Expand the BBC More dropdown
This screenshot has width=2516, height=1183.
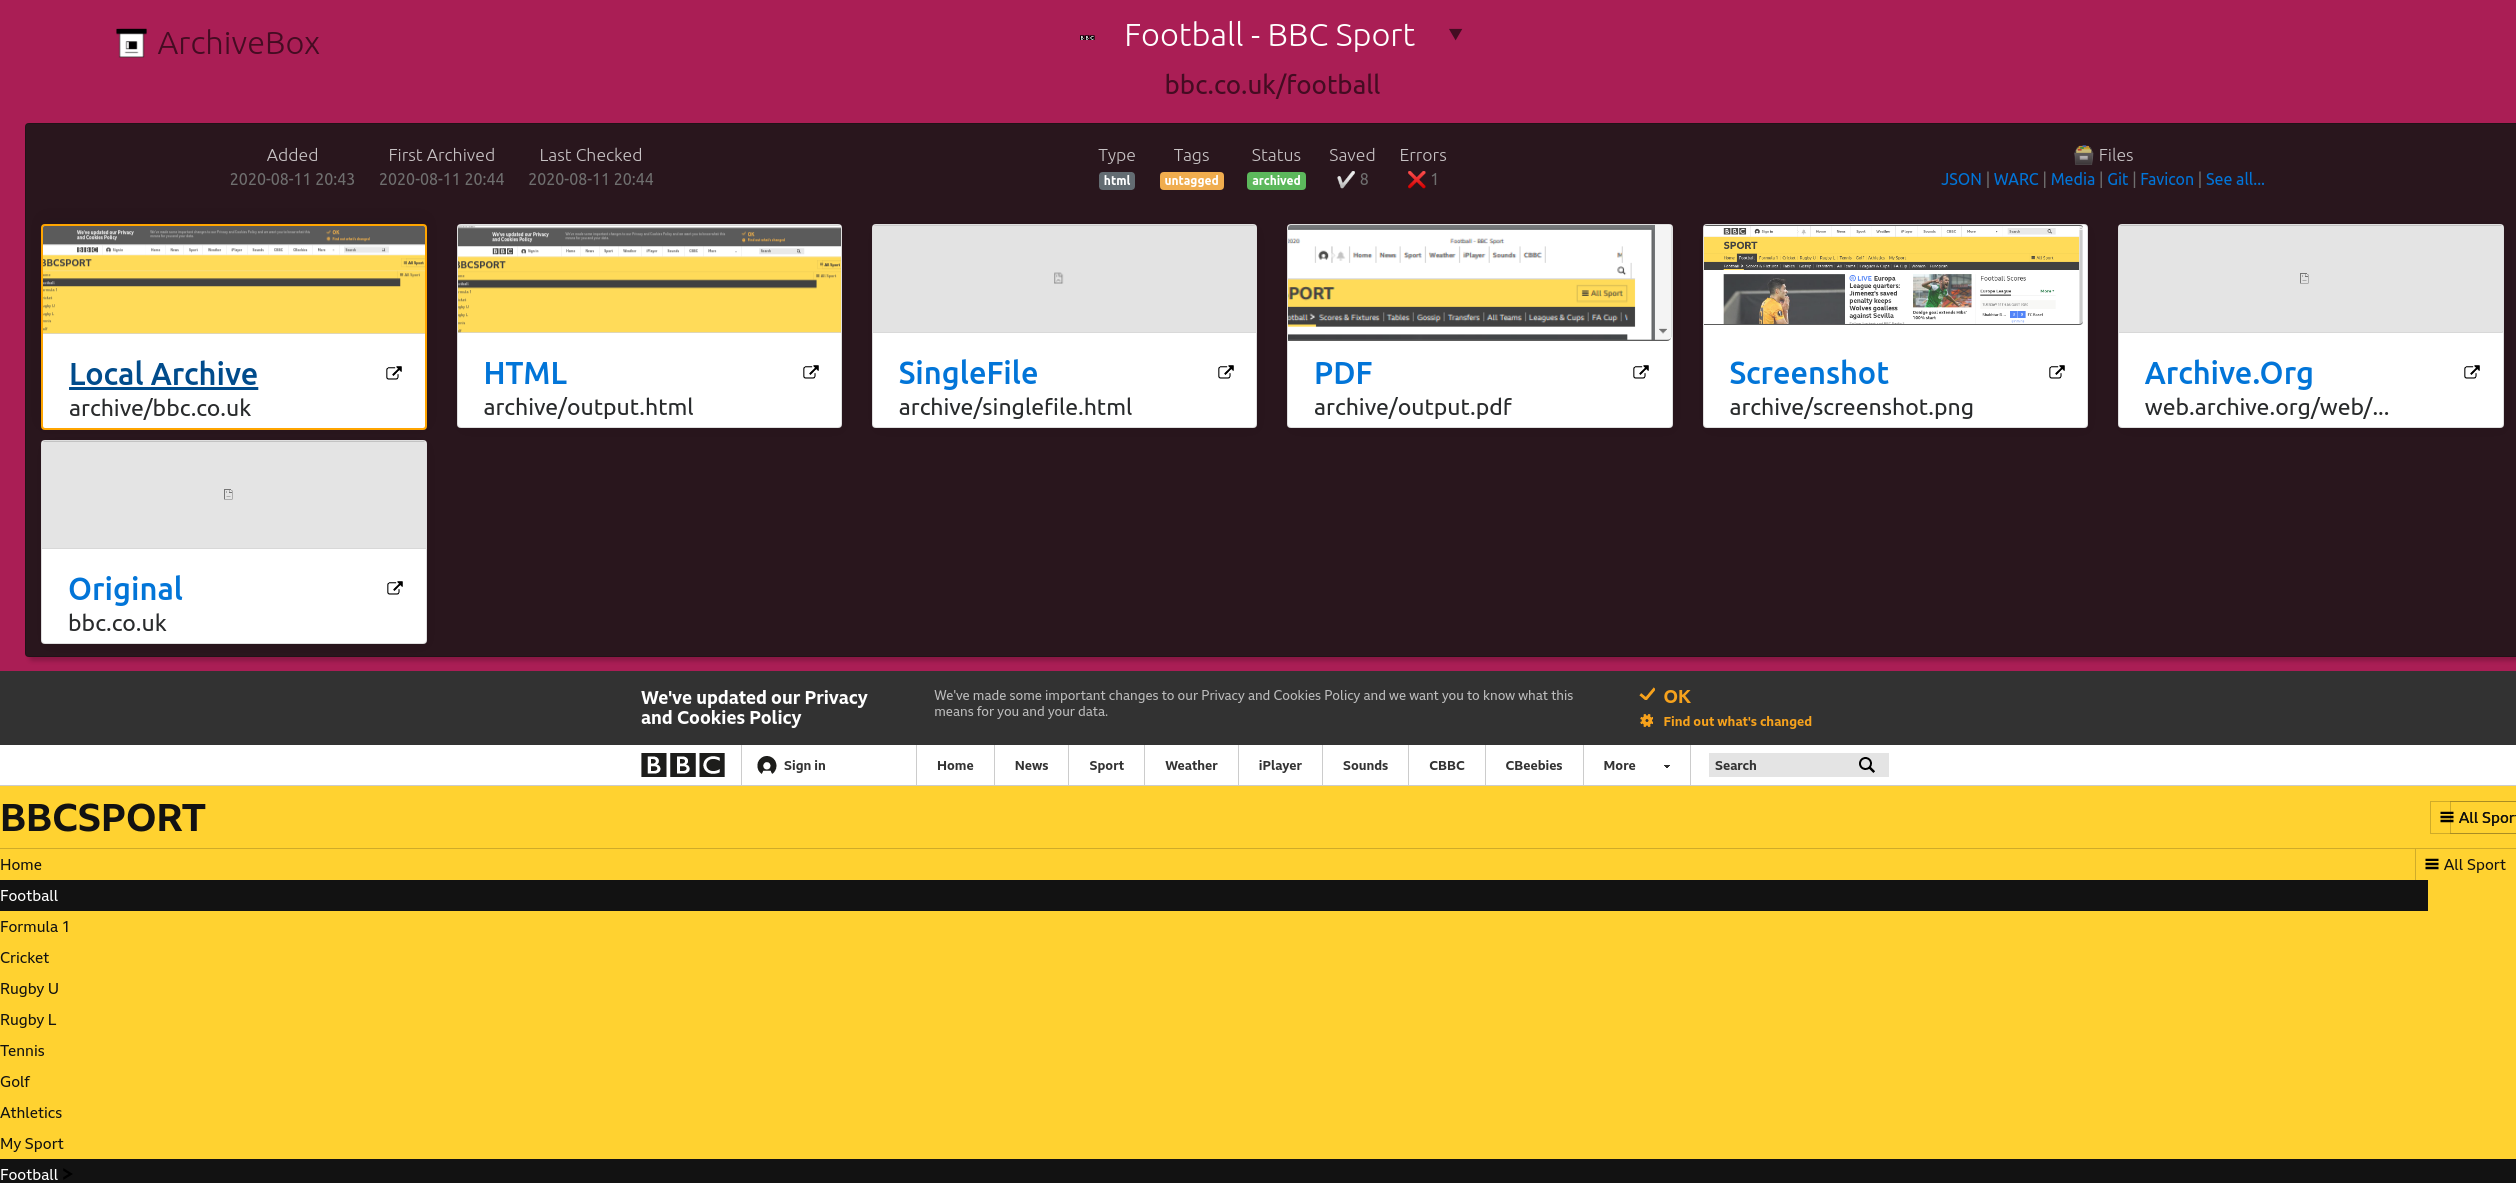point(1636,765)
